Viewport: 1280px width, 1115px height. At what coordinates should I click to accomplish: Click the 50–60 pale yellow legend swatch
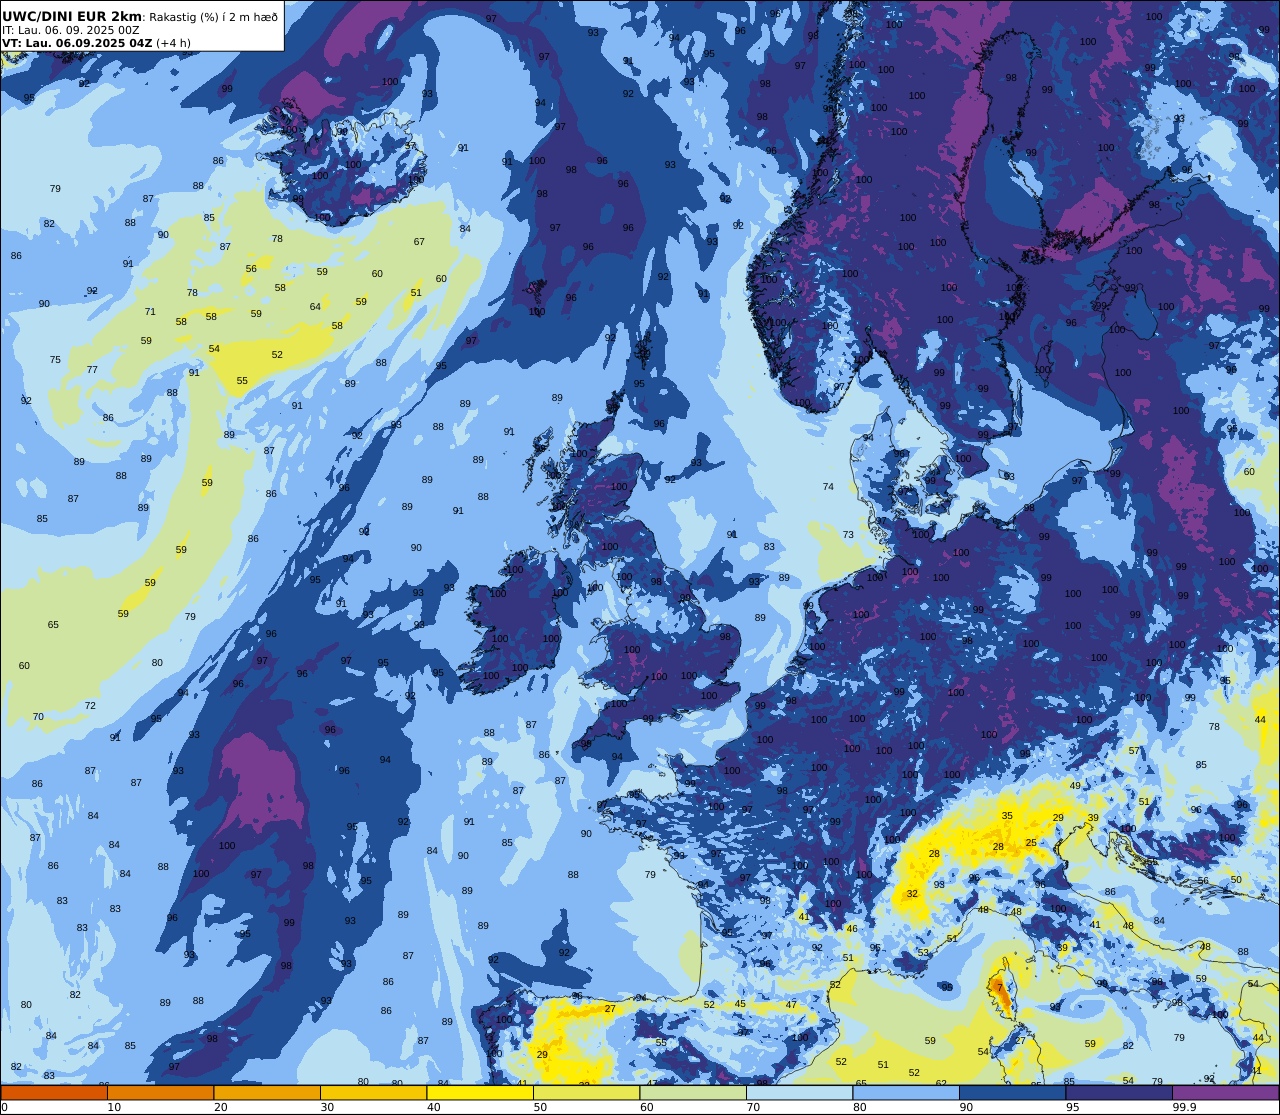(x=587, y=1092)
